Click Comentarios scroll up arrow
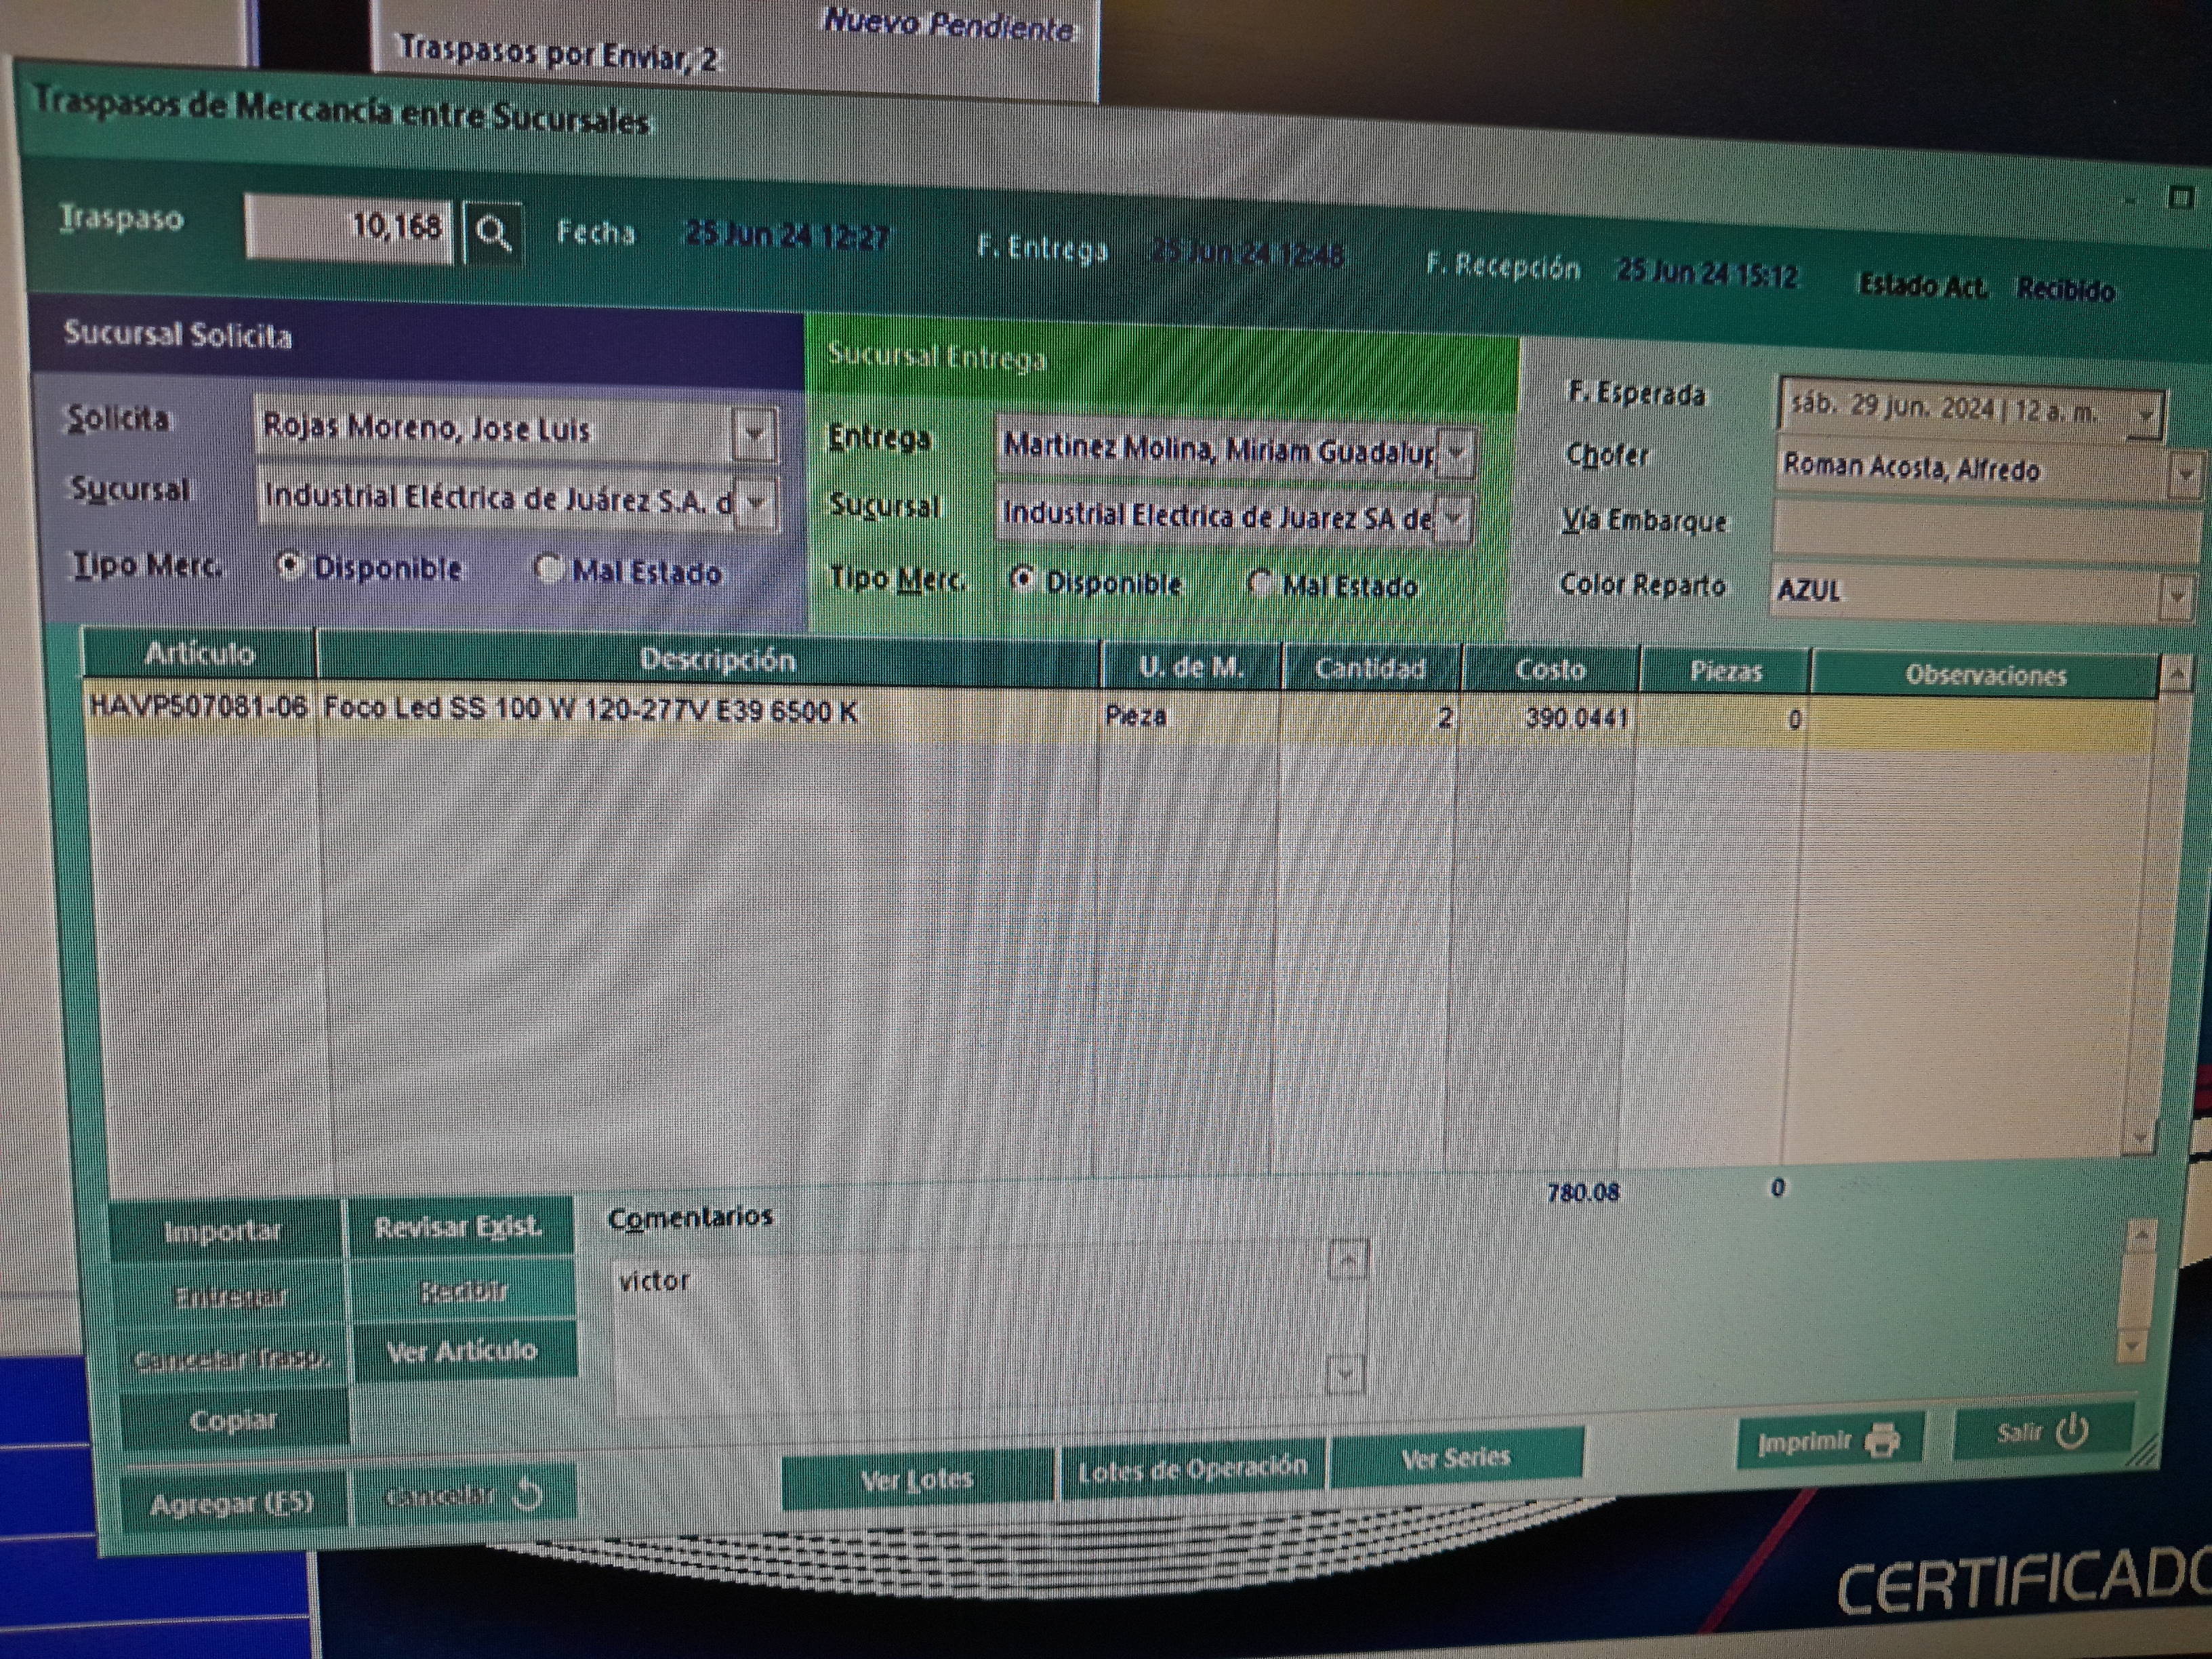 [x=1347, y=1260]
